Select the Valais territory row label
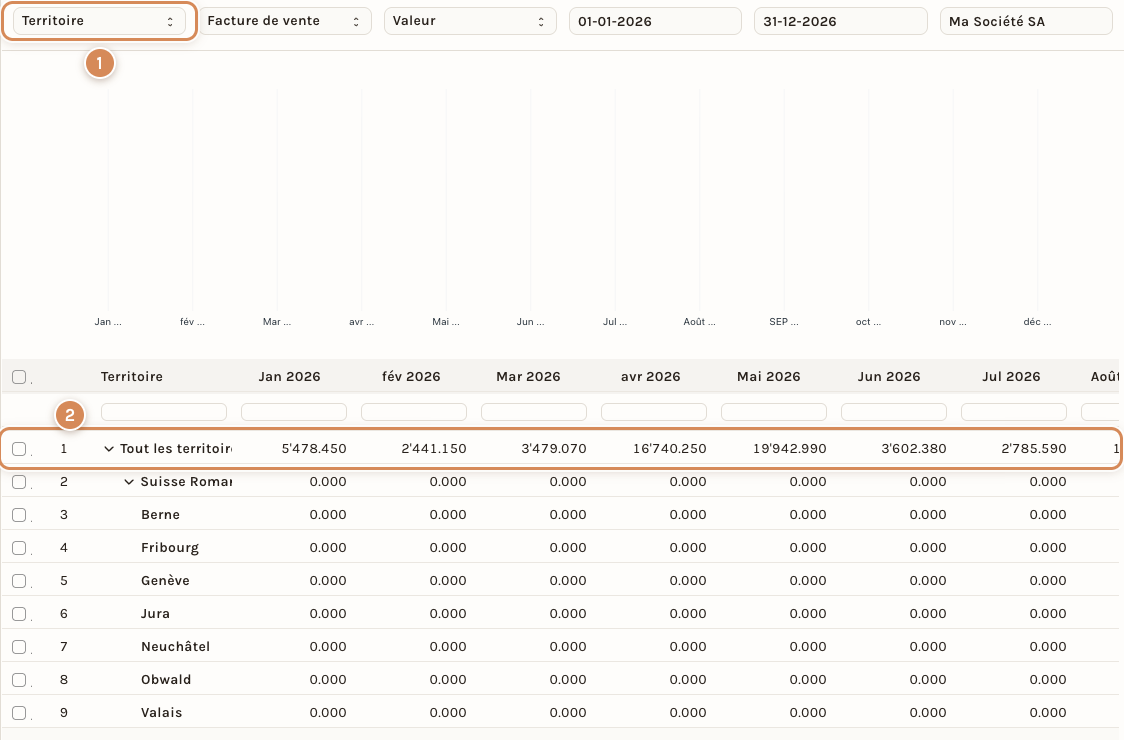The image size is (1124, 740). (161, 713)
